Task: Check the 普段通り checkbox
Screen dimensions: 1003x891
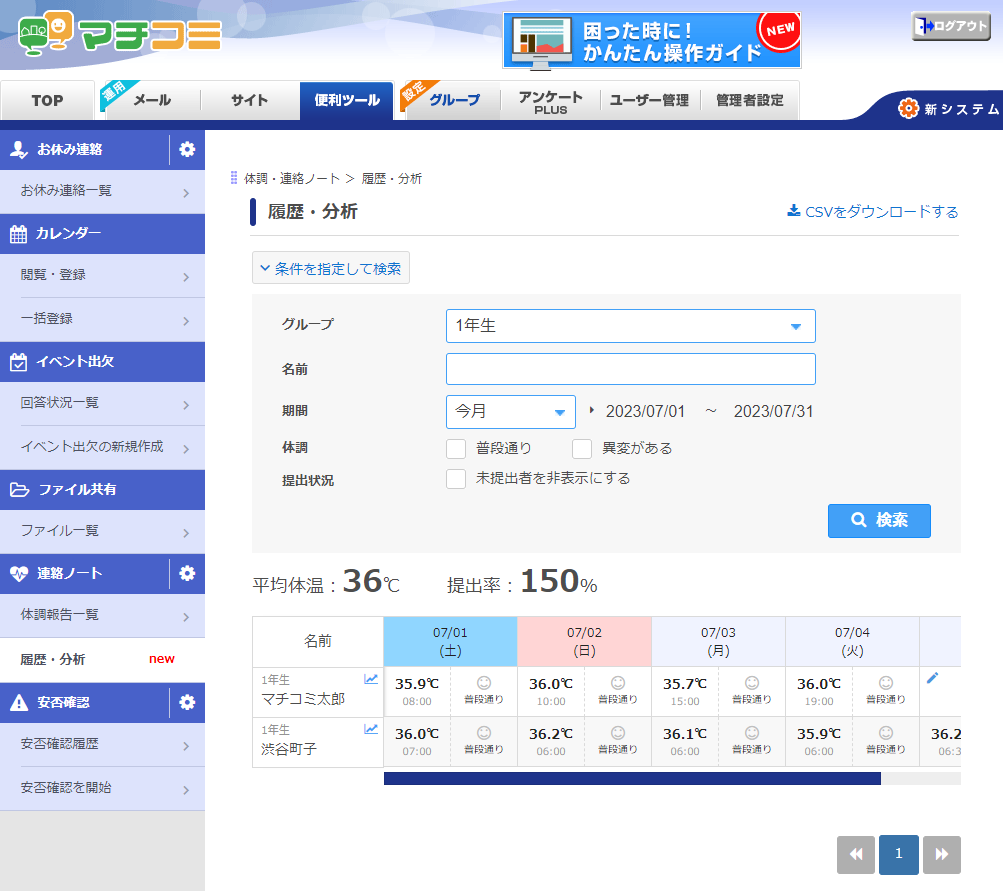Action: click(456, 448)
